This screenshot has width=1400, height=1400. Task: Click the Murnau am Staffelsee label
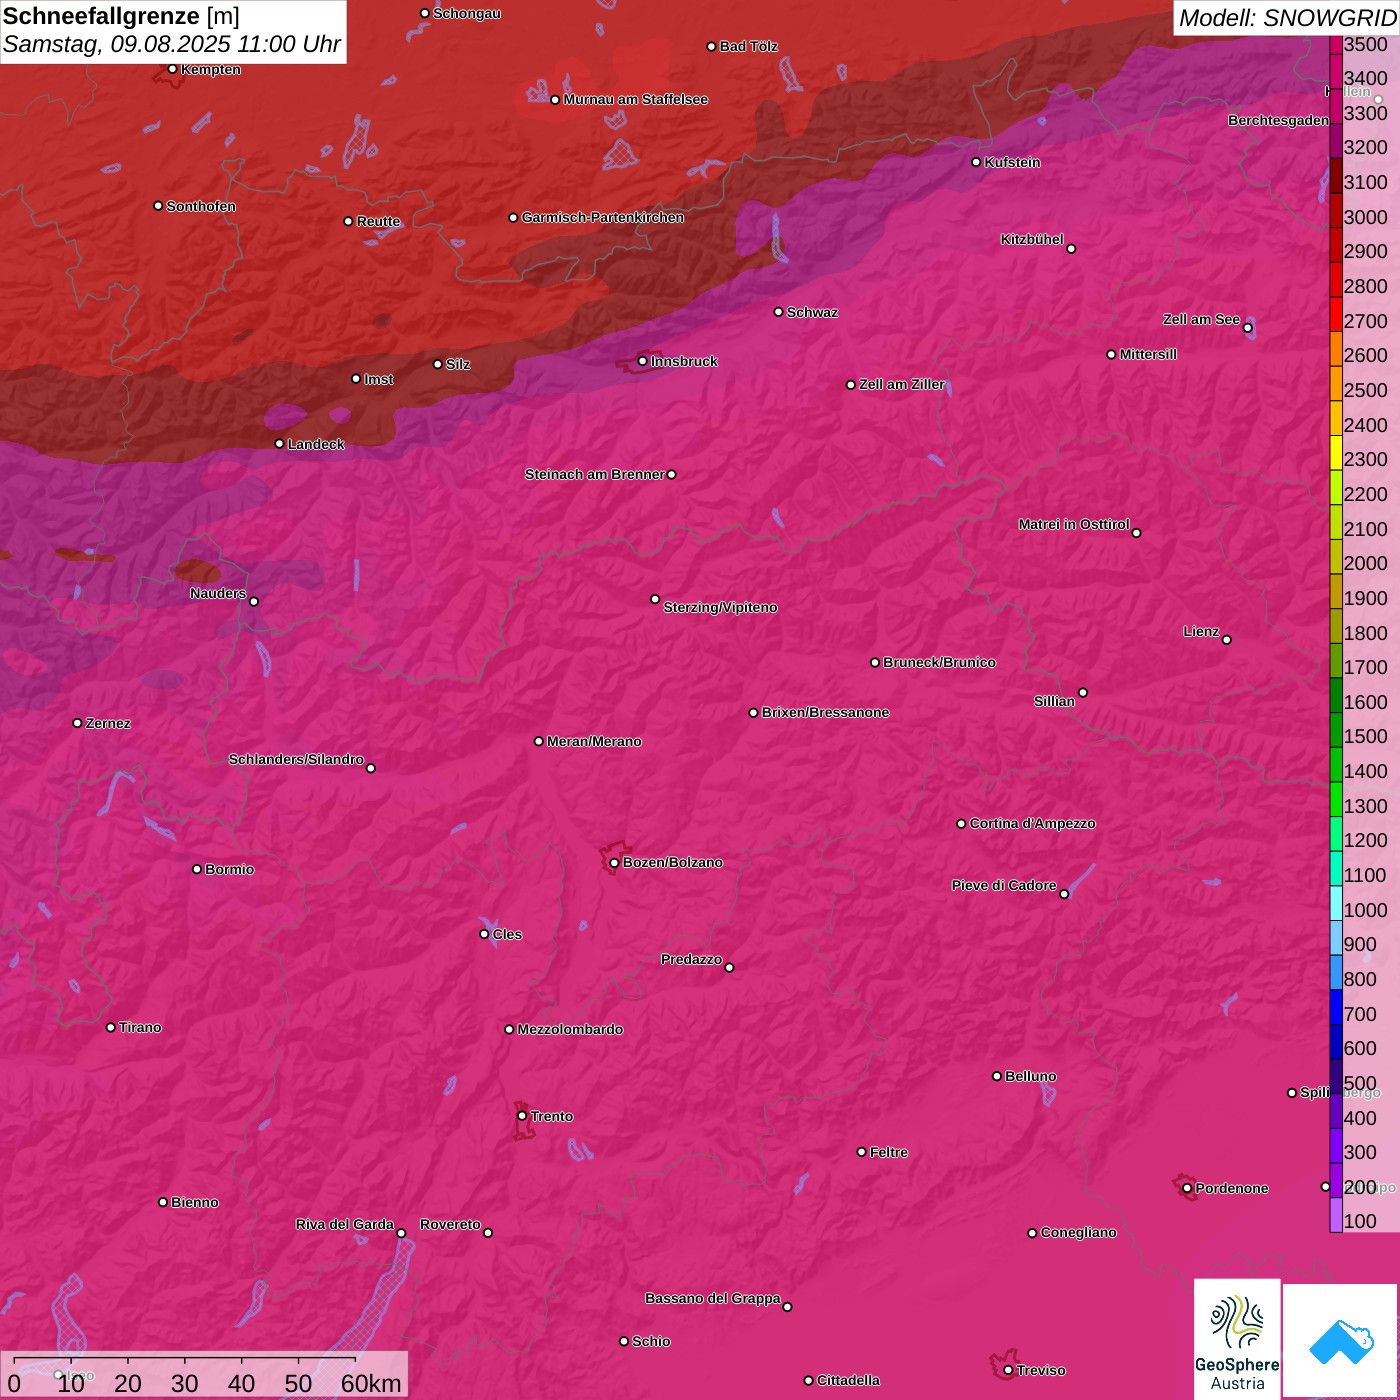[x=635, y=99]
